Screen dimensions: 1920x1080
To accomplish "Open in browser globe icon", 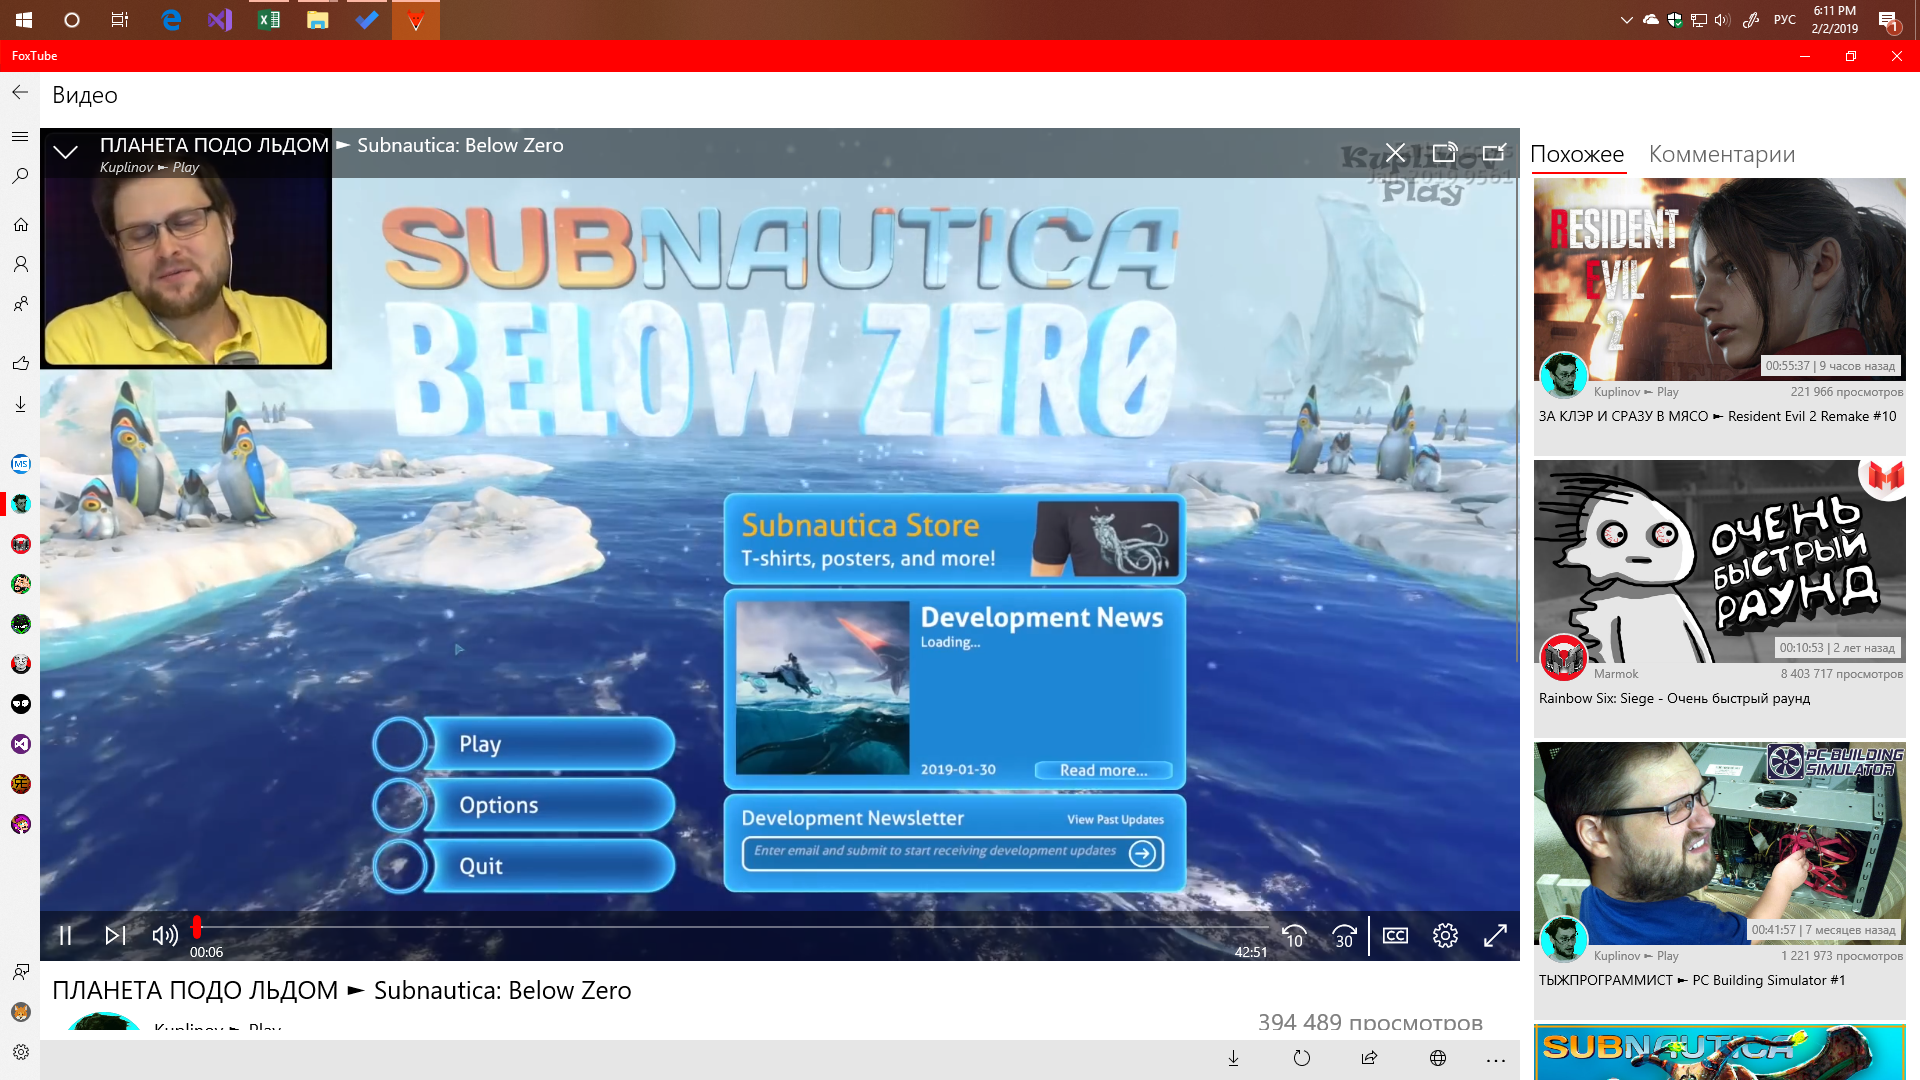I will click(1437, 1058).
